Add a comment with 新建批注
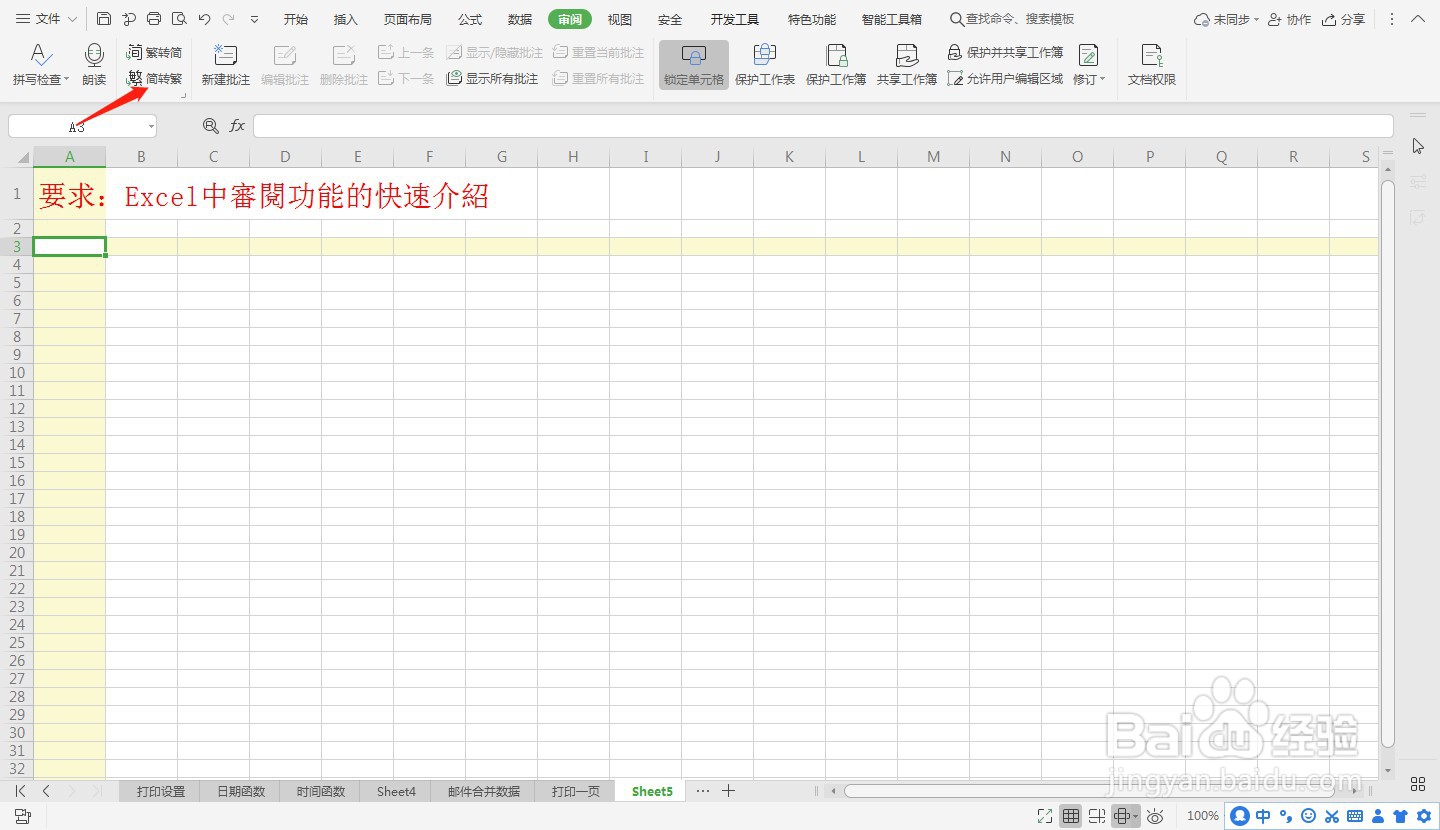This screenshot has width=1440, height=830. coord(226,66)
